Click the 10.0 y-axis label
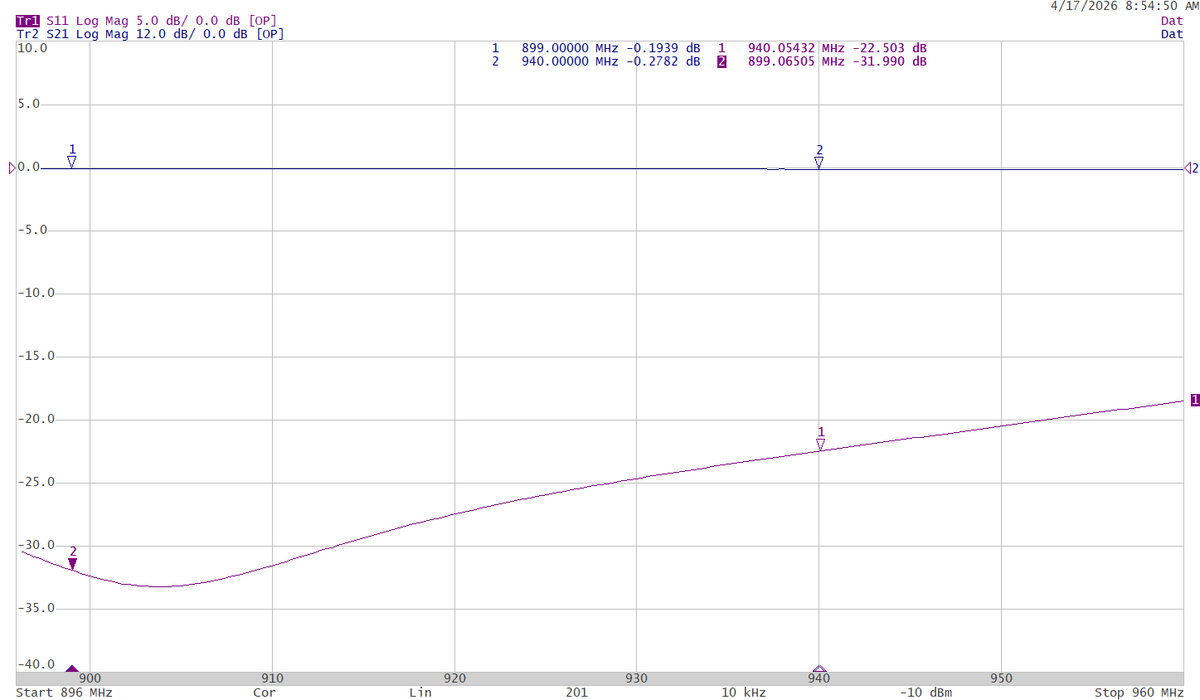The image size is (1200, 700). (32, 47)
